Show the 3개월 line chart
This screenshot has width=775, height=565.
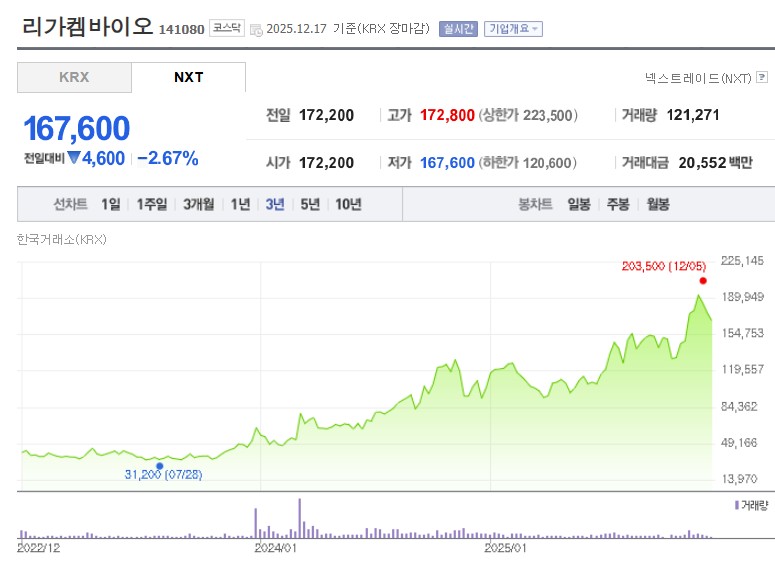199,204
